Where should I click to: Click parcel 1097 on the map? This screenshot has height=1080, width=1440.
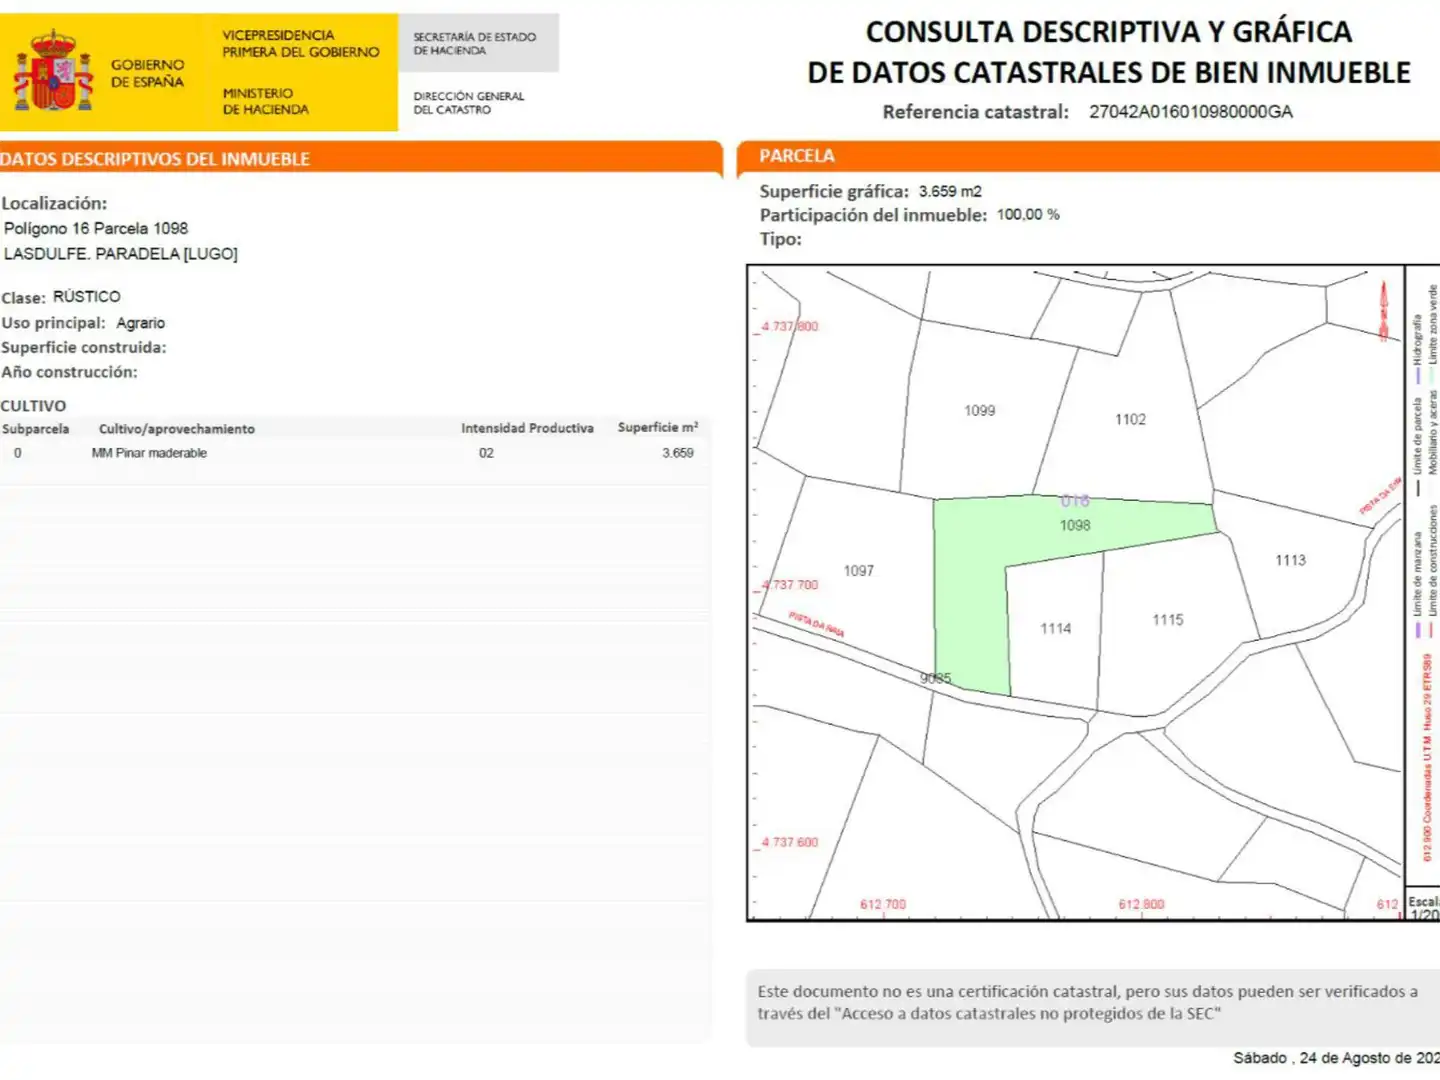tap(858, 571)
